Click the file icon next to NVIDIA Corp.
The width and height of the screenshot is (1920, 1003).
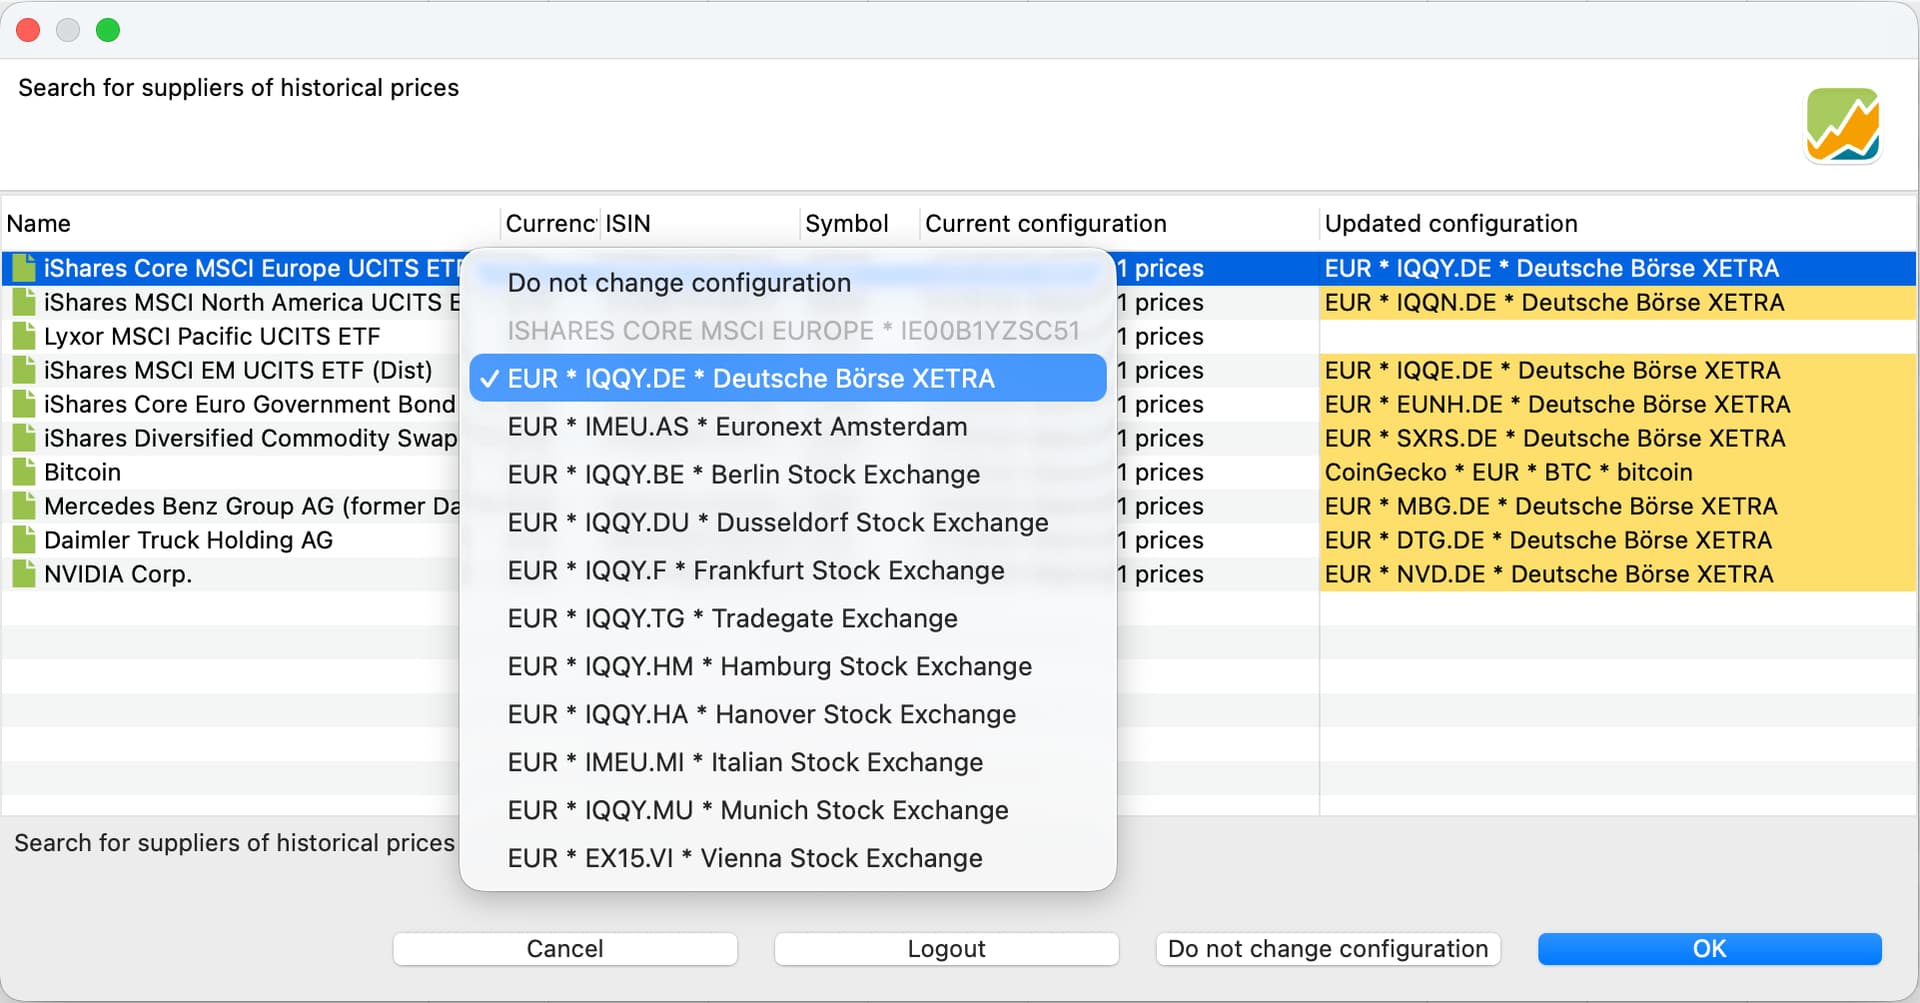point(24,574)
